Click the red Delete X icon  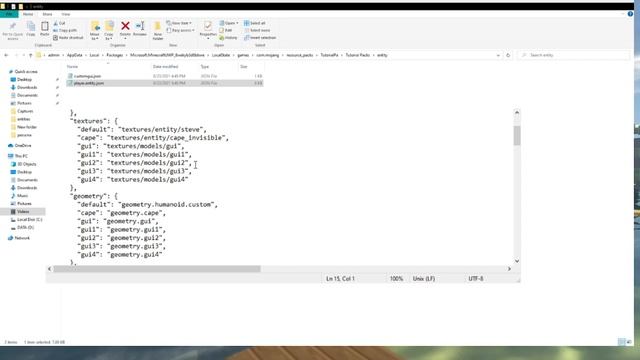point(125,26)
